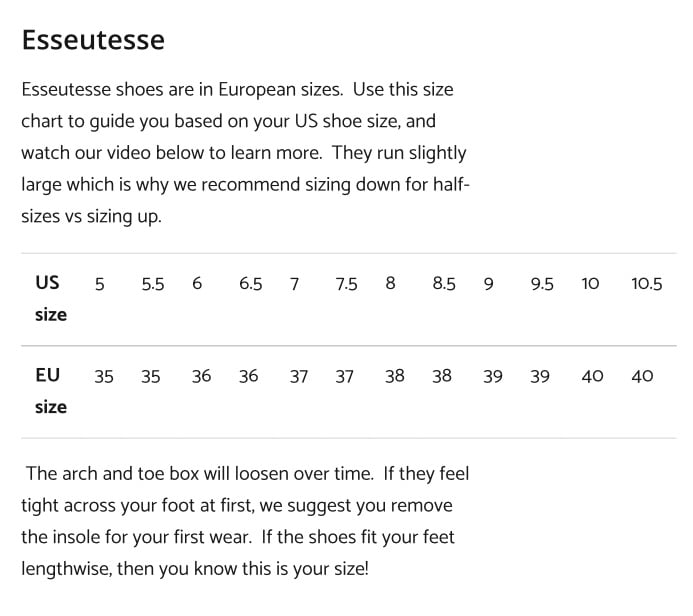Click the second EU 37 value
Image resolution: width=693 pixels, height=616 pixels.
tap(344, 376)
